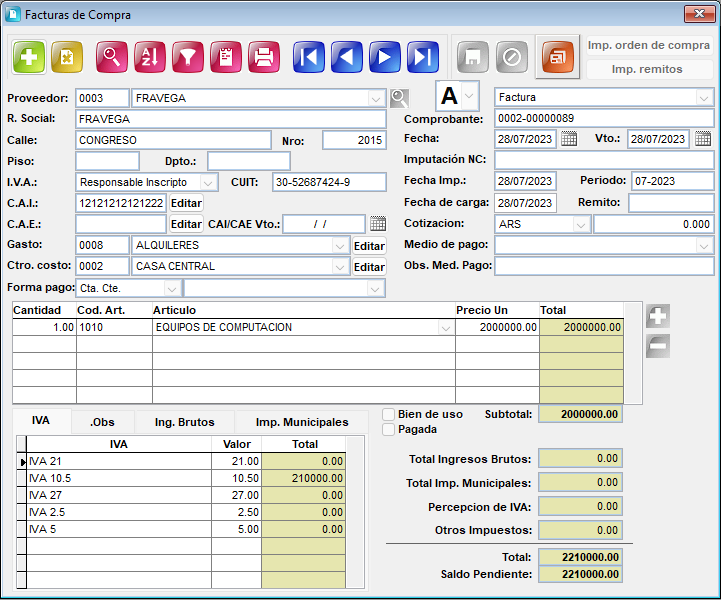Click the Precio Un 2000000.00 cell
721x600 pixels.
pos(498,327)
